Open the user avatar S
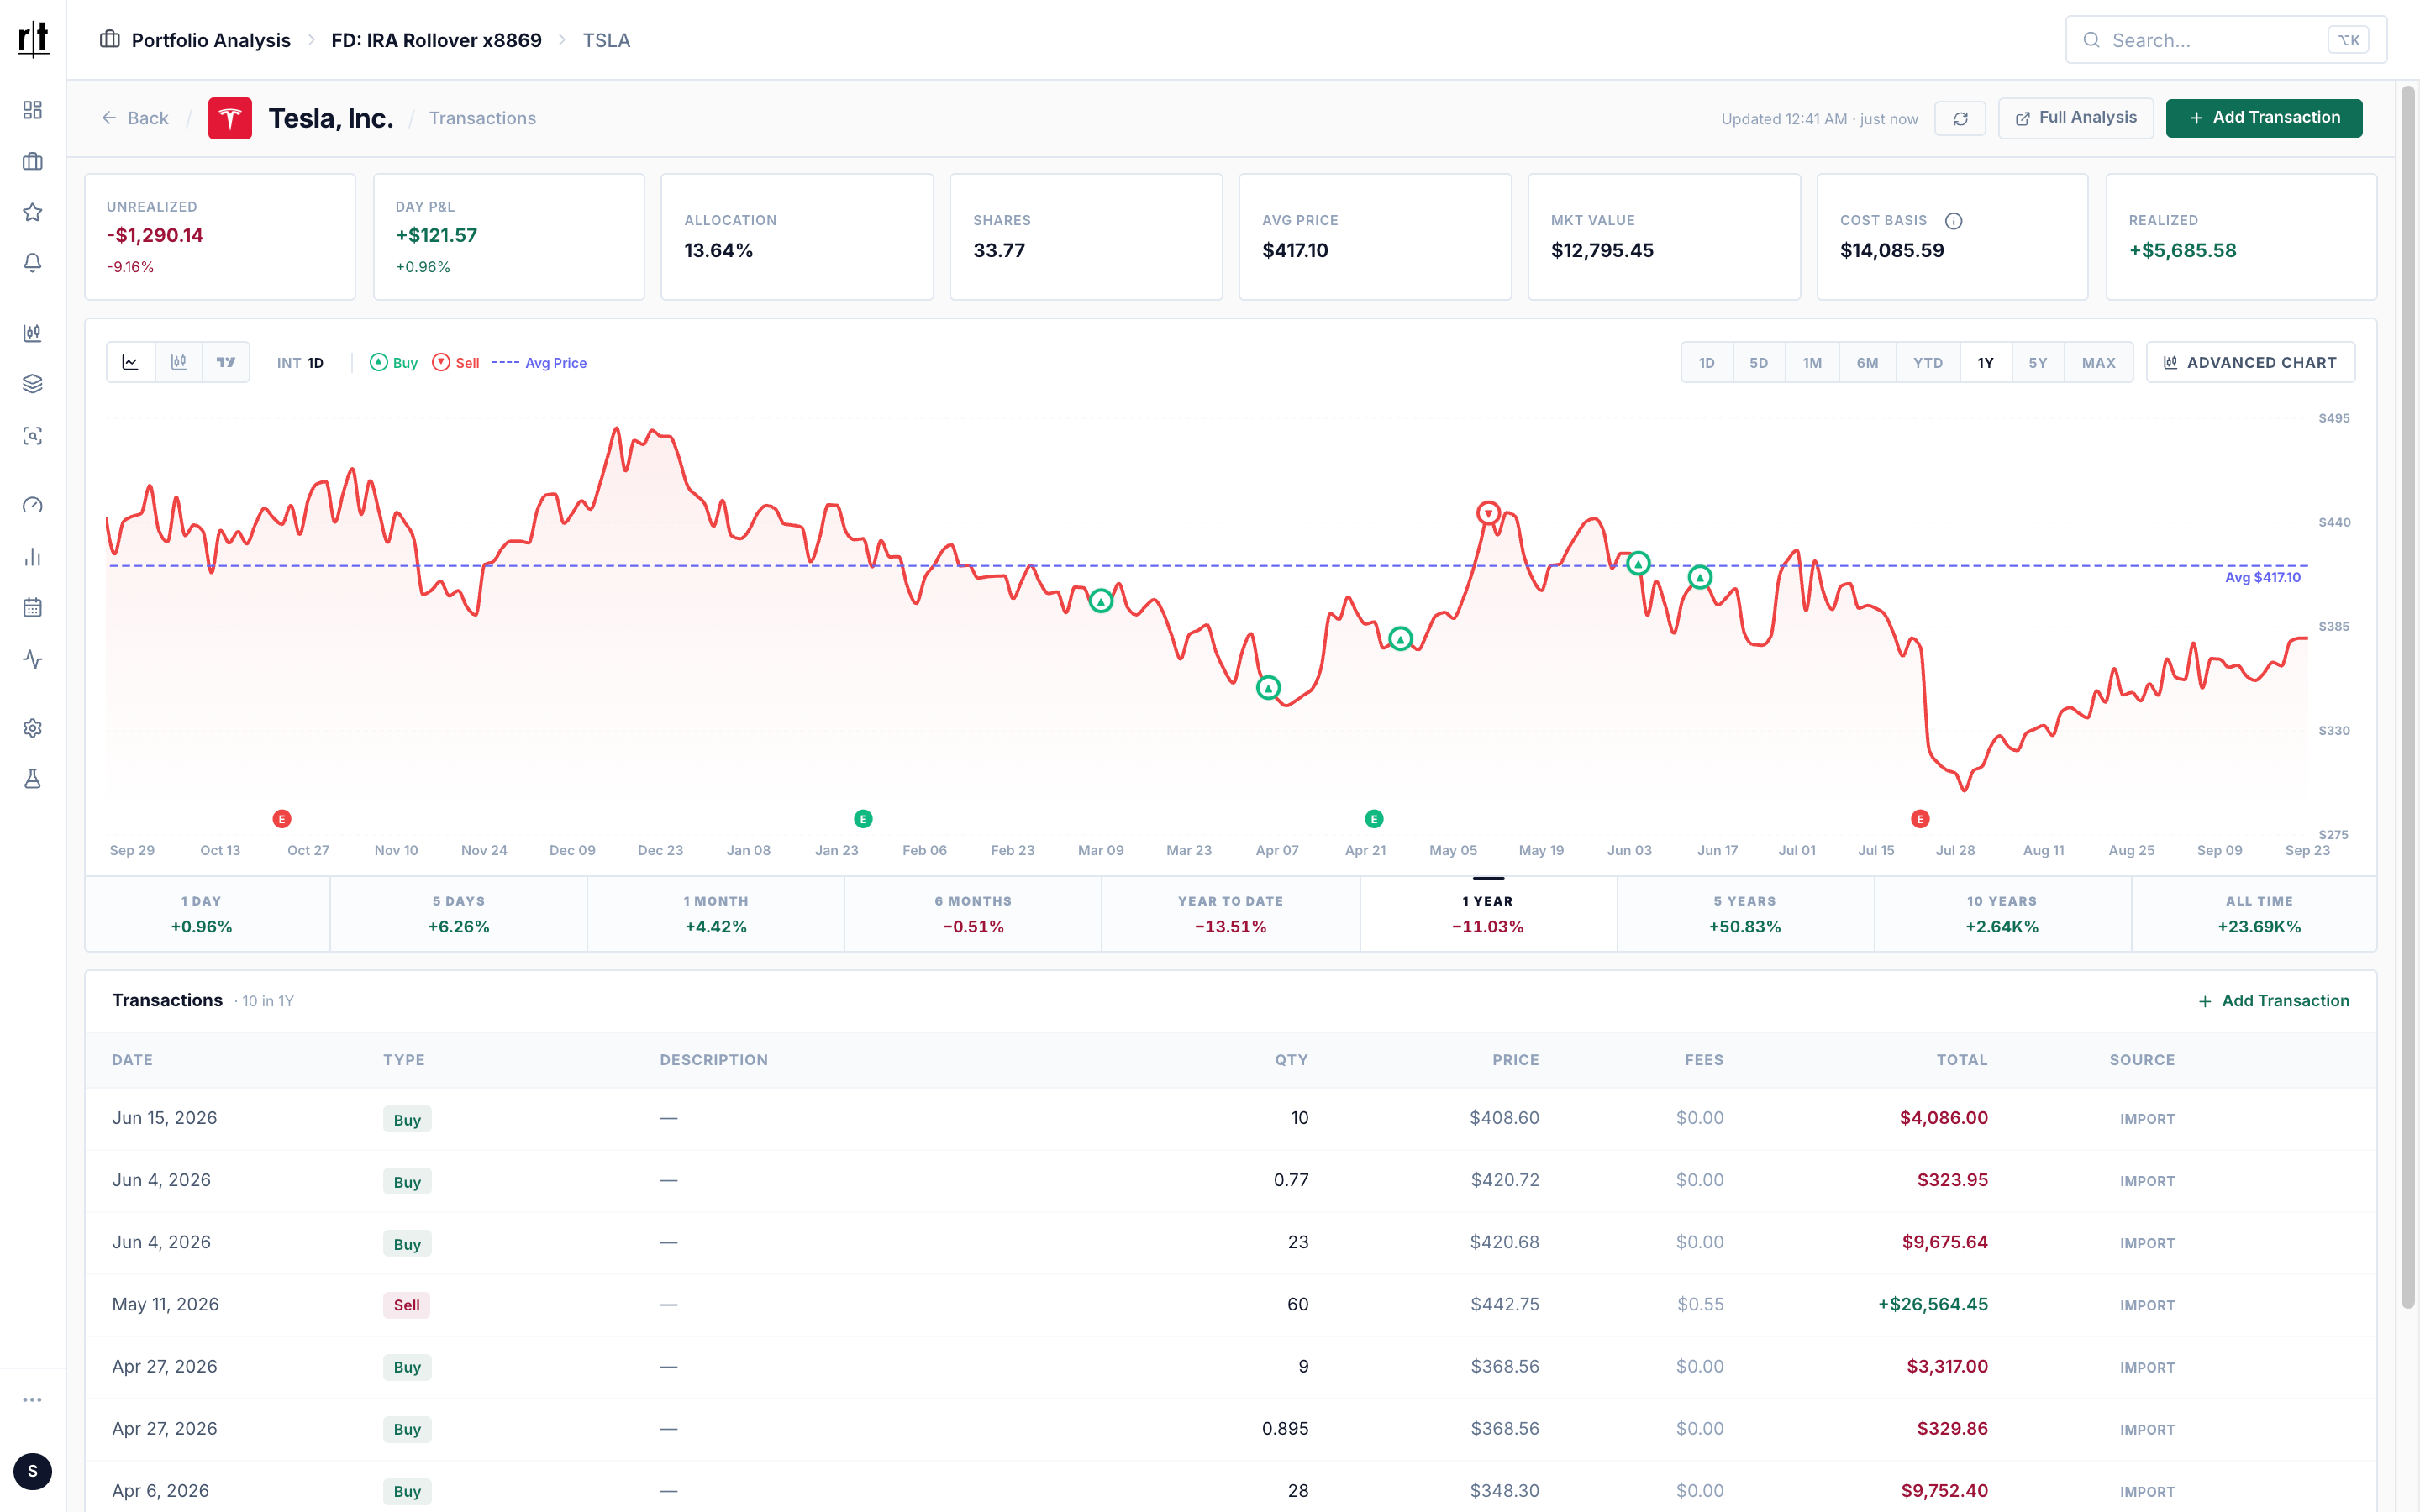Viewport: 2420px width, 1512px height. tap(32, 1471)
